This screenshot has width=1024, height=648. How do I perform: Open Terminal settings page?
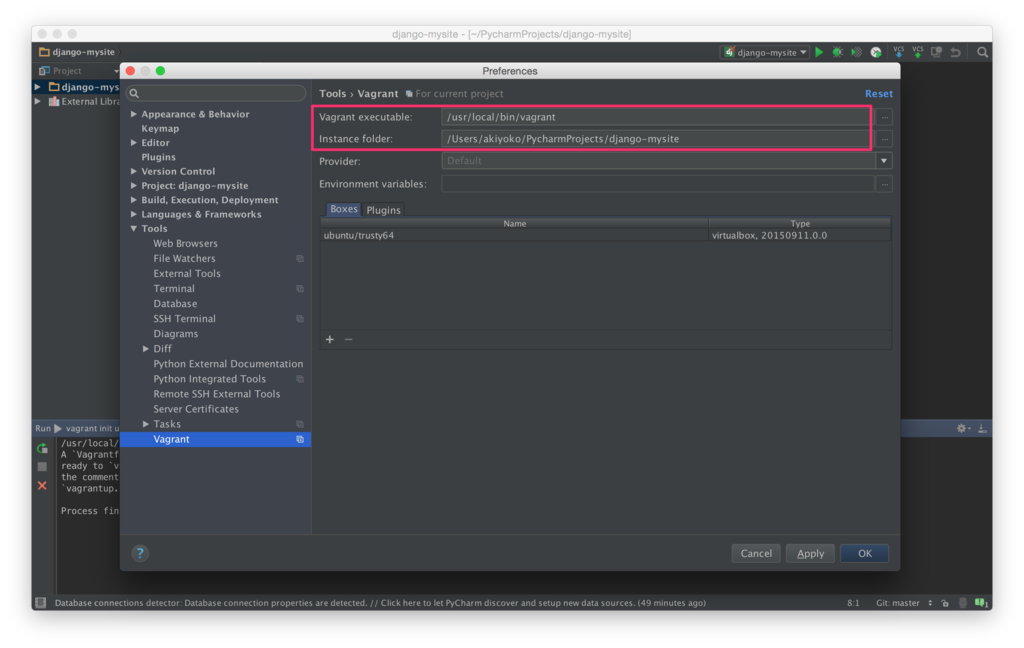[174, 289]
